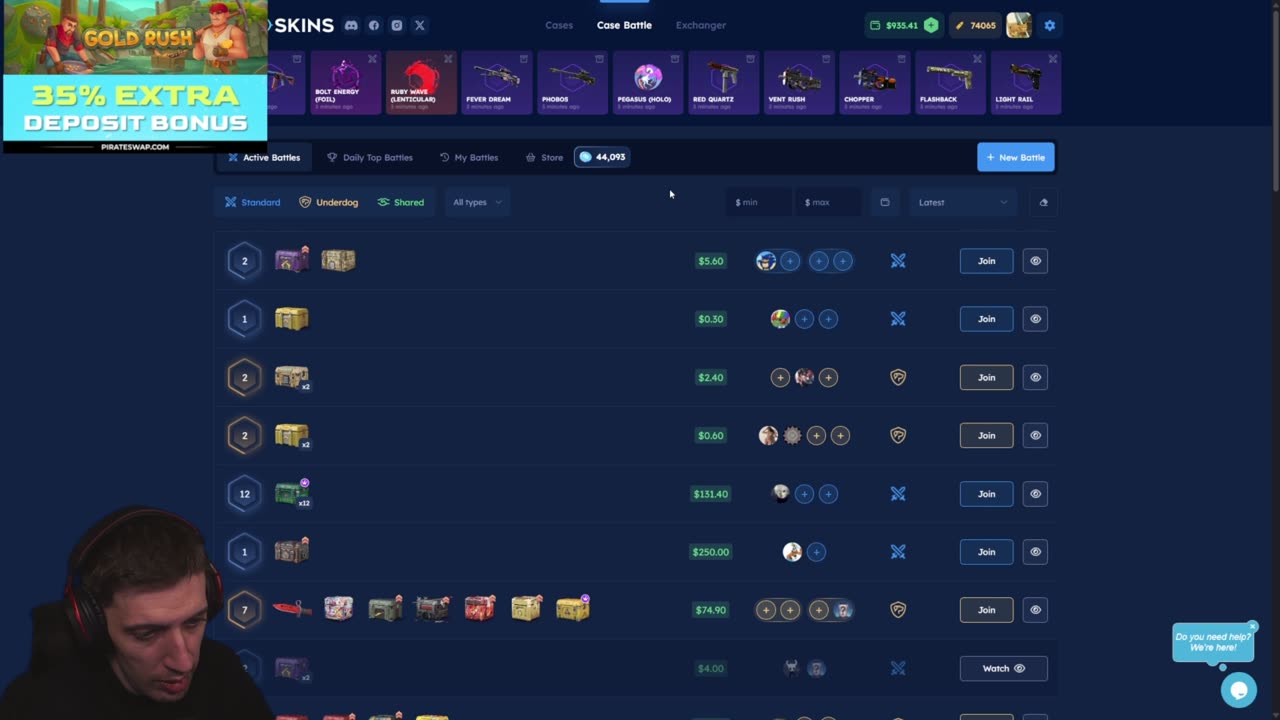
Task: Open the live chat bubble
Action: tap(1238, 690)
